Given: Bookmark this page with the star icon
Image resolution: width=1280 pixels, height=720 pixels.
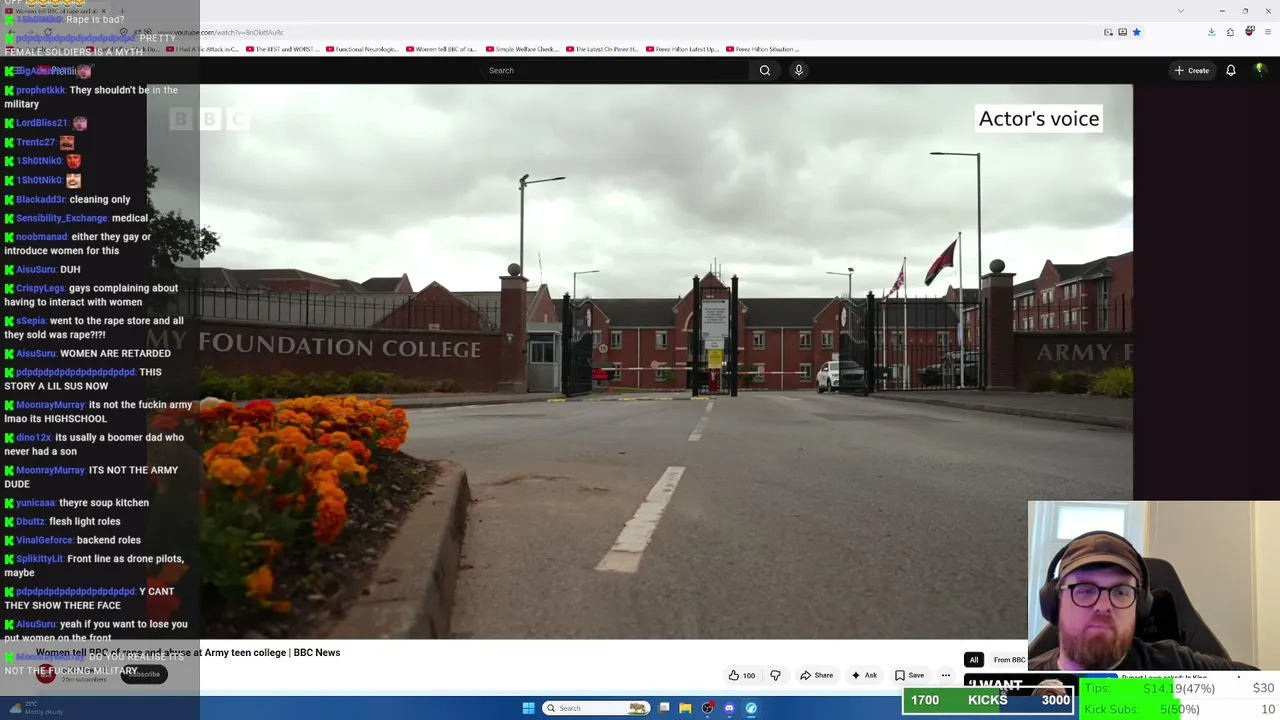Looking at the screenshot, I should coord(1136,32).
